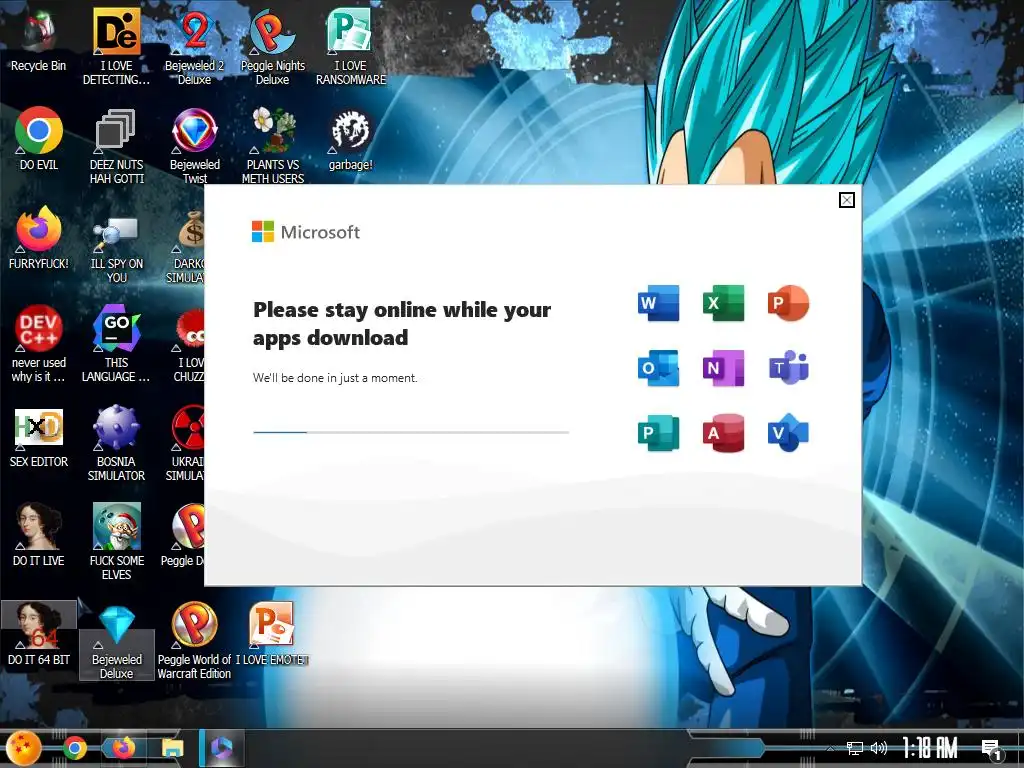Screen dimensions: 1024x768
Task: Click 'We'll be done in just a moment' text
Action: tap(335, 378)
